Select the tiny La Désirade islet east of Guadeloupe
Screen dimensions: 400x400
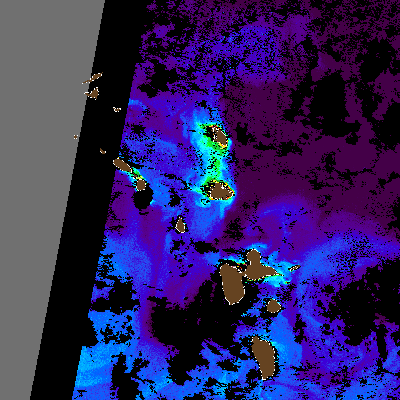(x=295, y=267)
